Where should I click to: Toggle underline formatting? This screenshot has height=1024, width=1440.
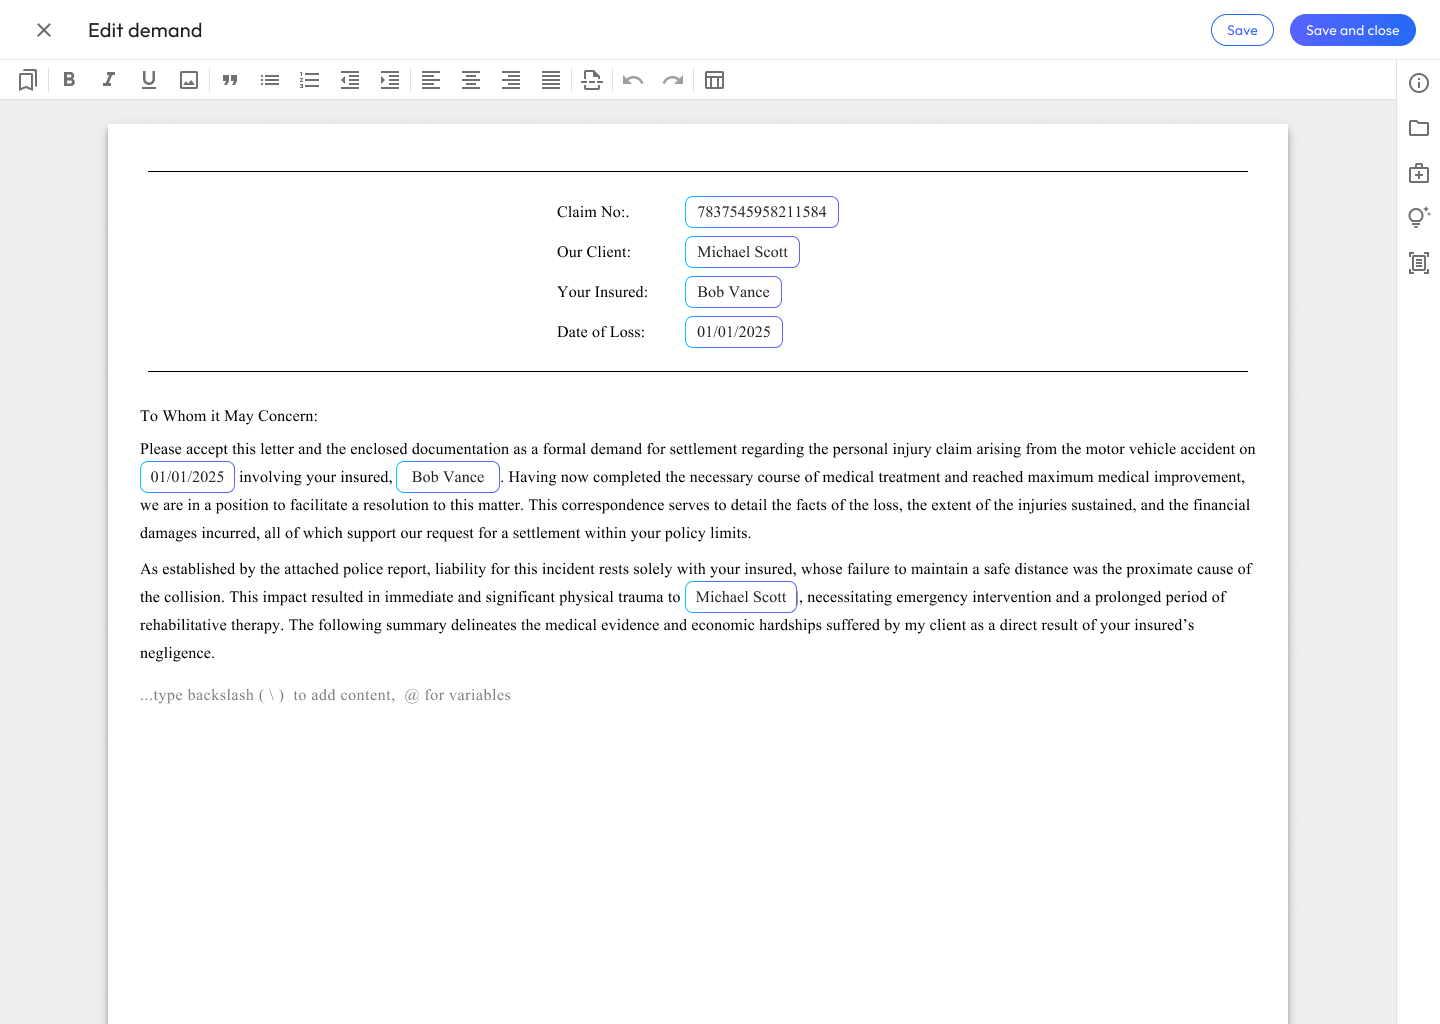pos(149,80)
